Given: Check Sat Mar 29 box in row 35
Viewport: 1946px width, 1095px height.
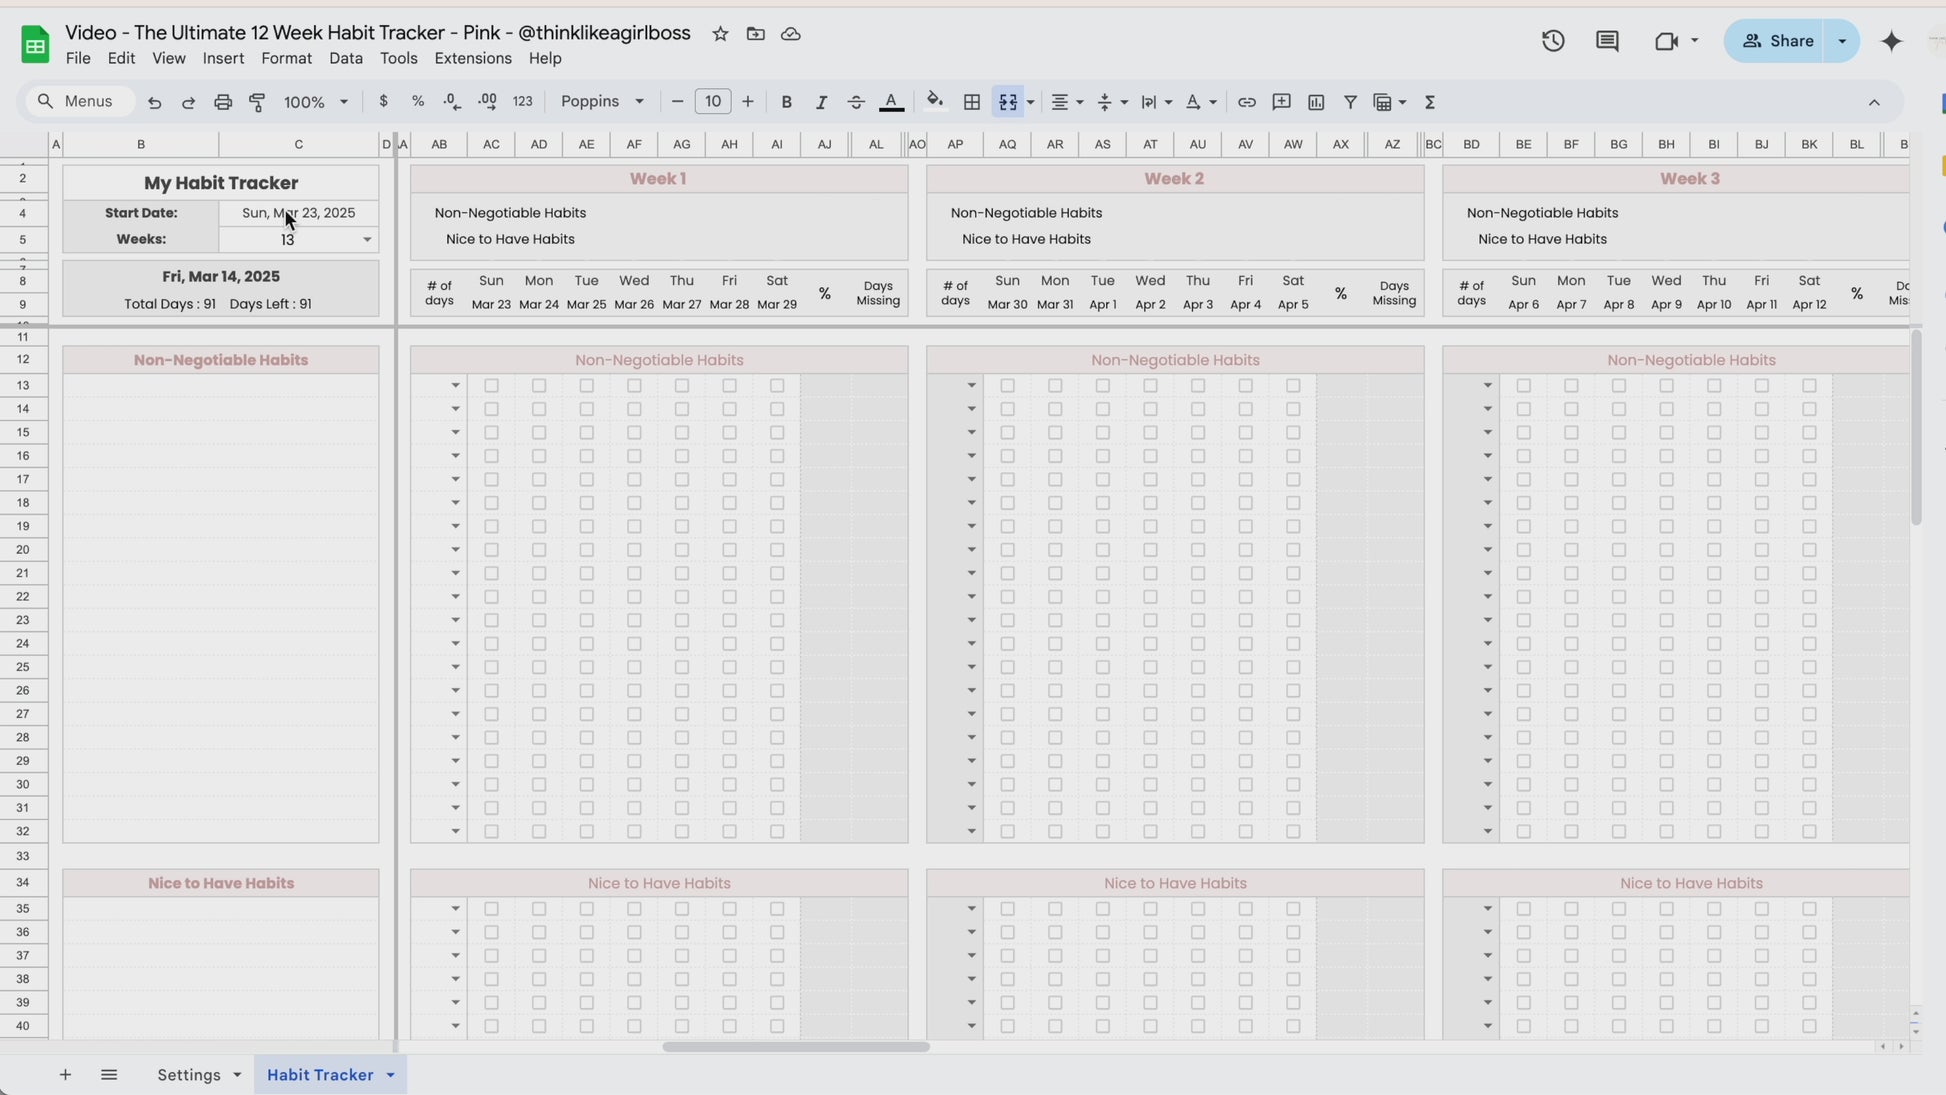Looking at the screenshot, I should pos(777,909).
